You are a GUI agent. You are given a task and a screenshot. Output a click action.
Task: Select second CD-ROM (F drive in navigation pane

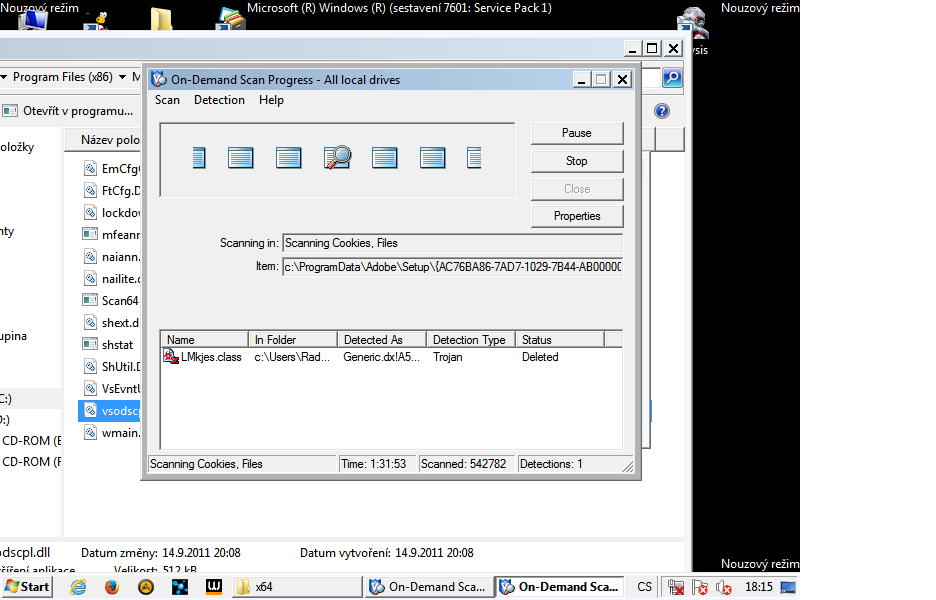(x=31, y=461)
